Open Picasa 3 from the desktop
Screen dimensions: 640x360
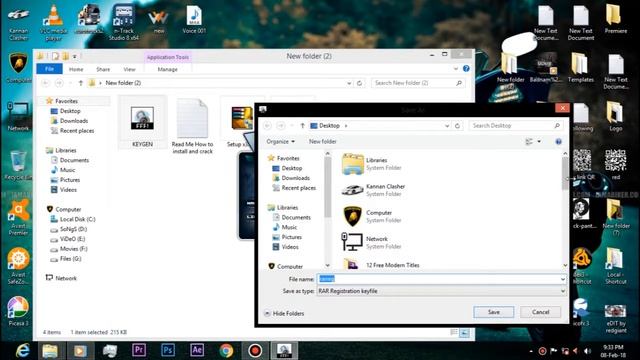tap(18, 311)
